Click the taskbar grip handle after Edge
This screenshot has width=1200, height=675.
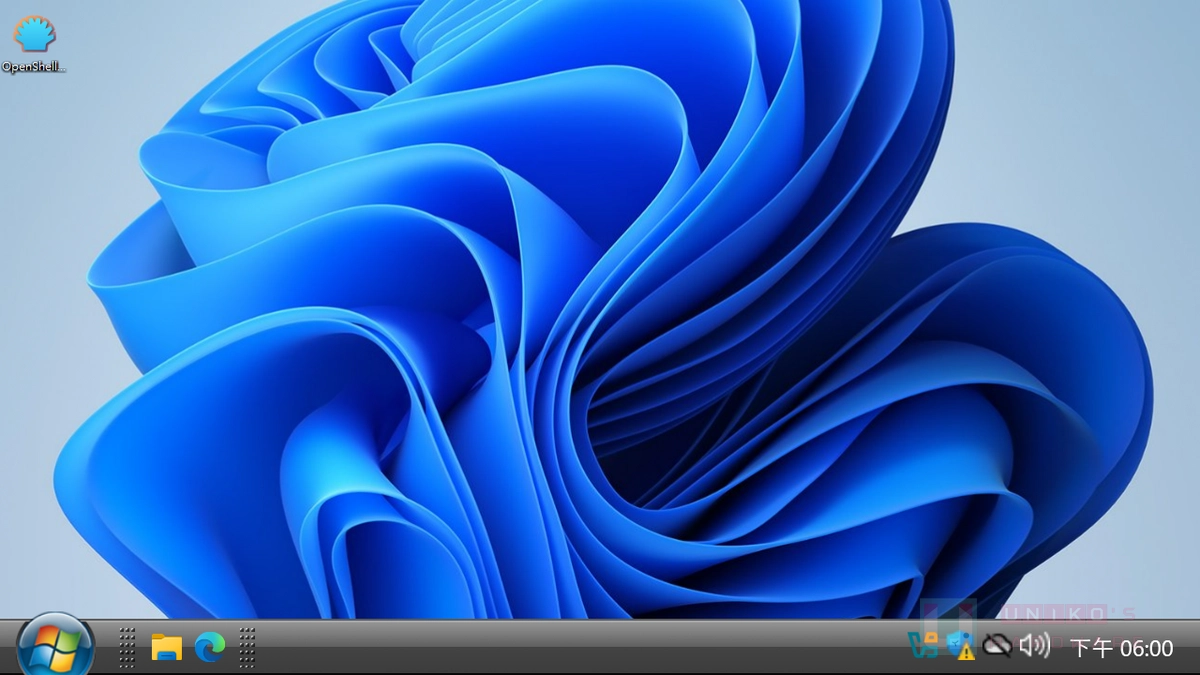247,647
